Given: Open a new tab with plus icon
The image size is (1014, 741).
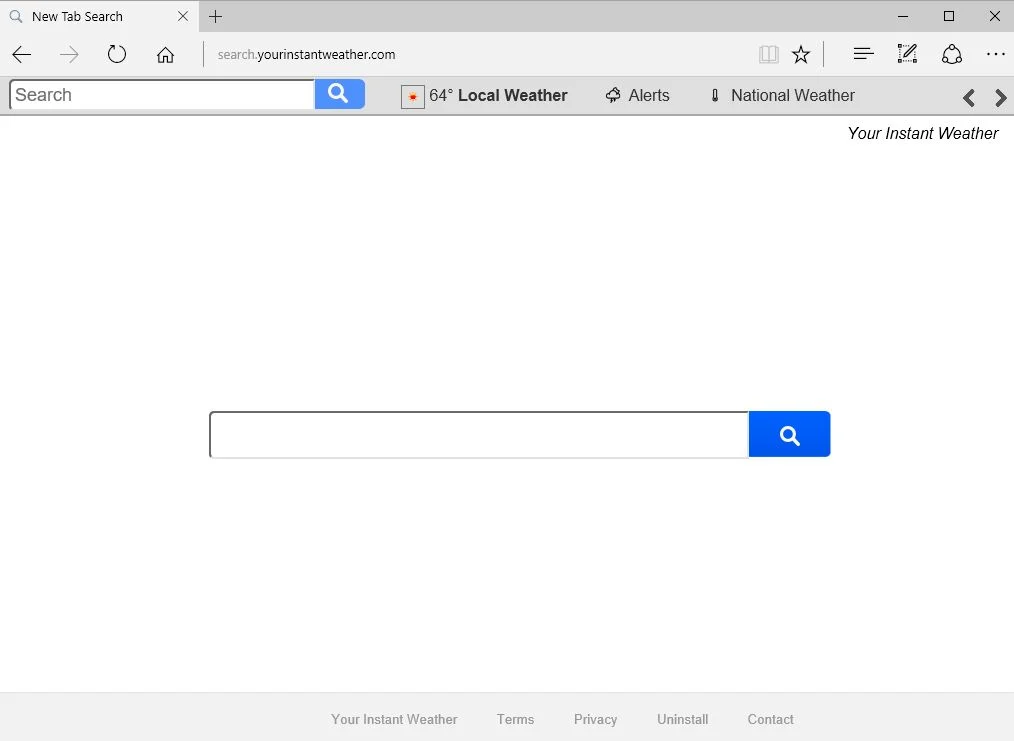Looking at the screenshot, I should pyautogui.click(x=215, y=16).
